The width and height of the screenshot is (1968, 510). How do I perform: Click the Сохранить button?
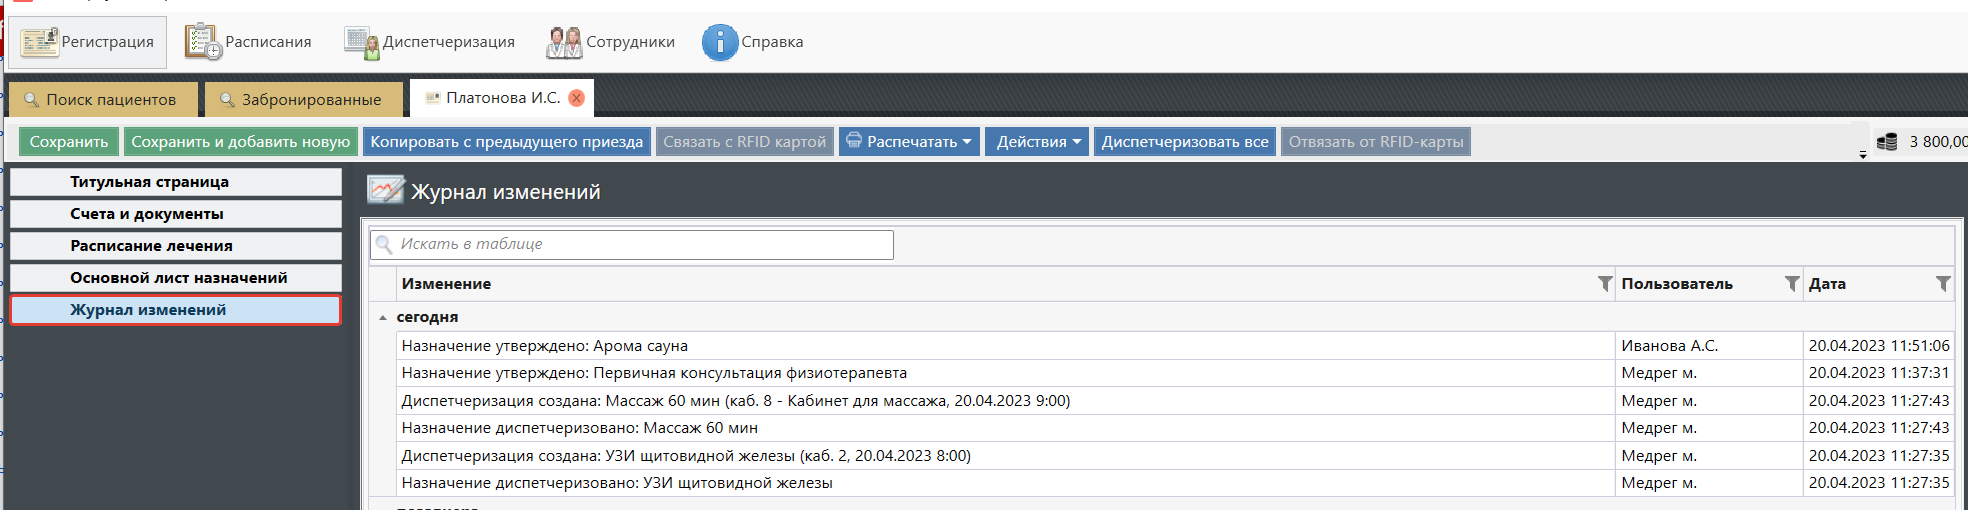coord(69,142)
